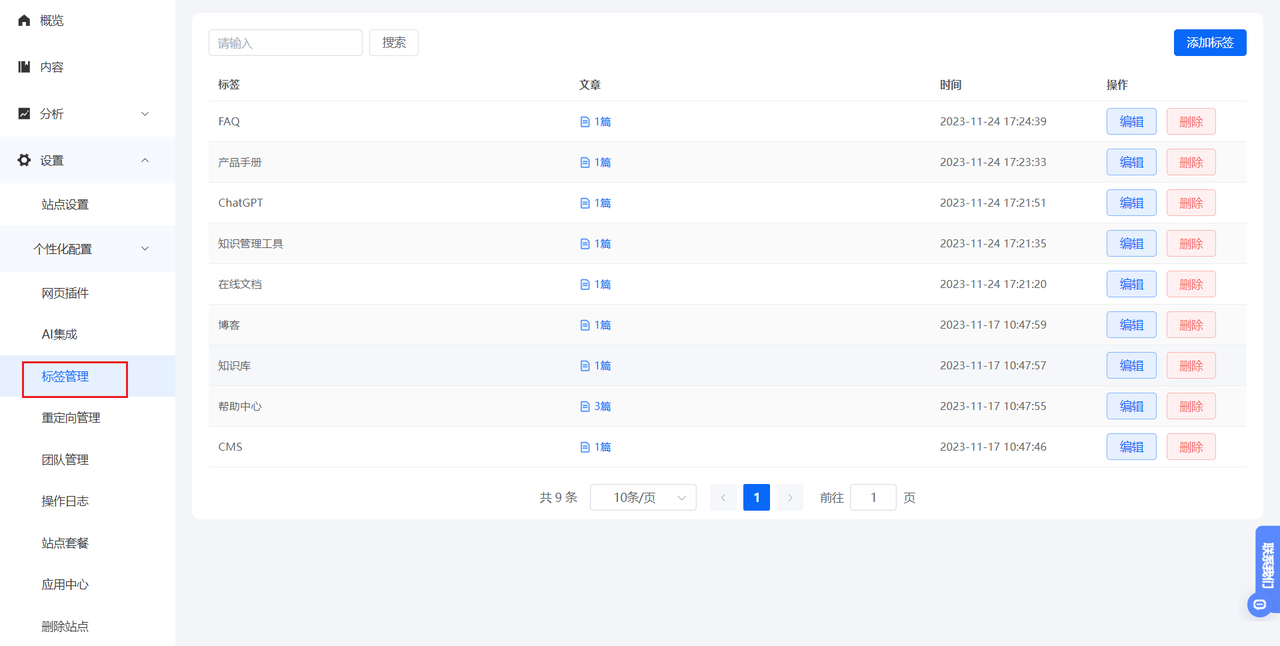This screenshot has height=646, width=1280.
Task: Open the 10条/页 page size dropdown
Action: click(643, 497)
